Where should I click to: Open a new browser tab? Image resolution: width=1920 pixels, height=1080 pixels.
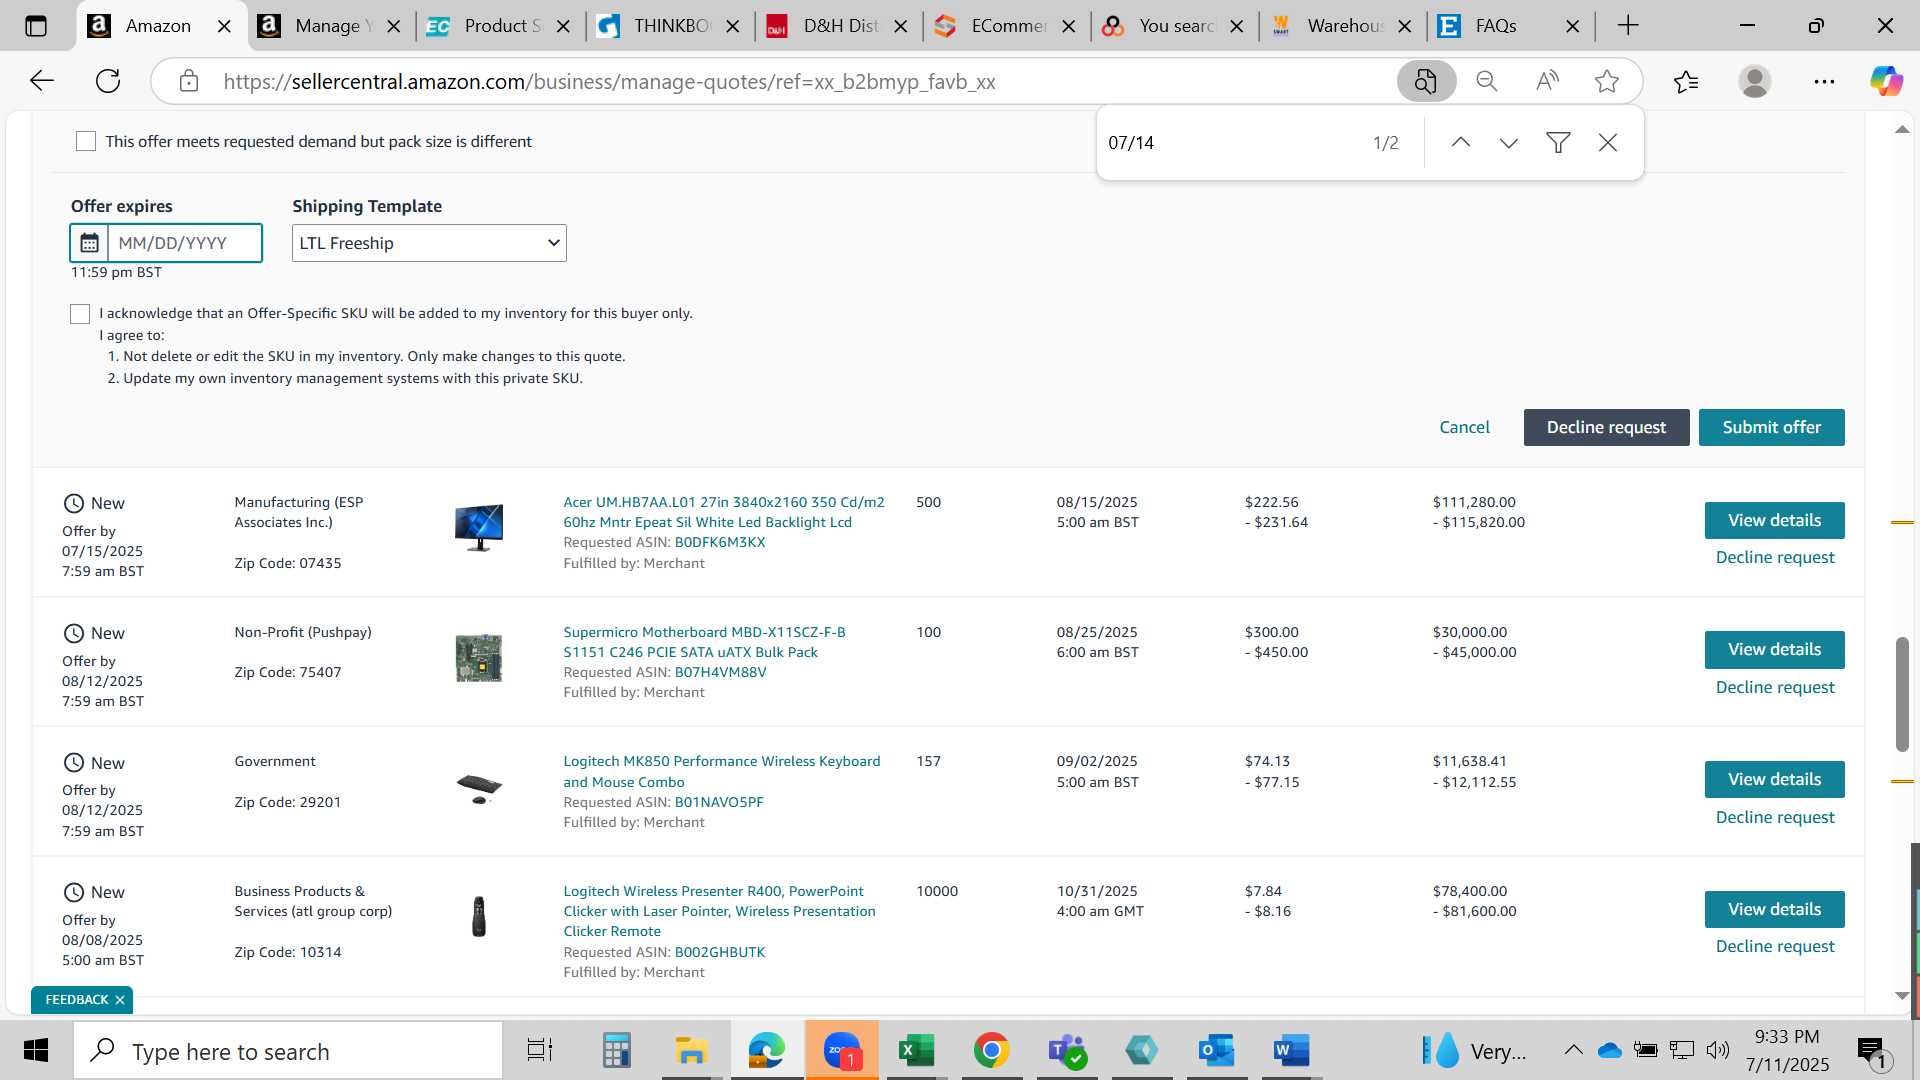coord(1628,26)
